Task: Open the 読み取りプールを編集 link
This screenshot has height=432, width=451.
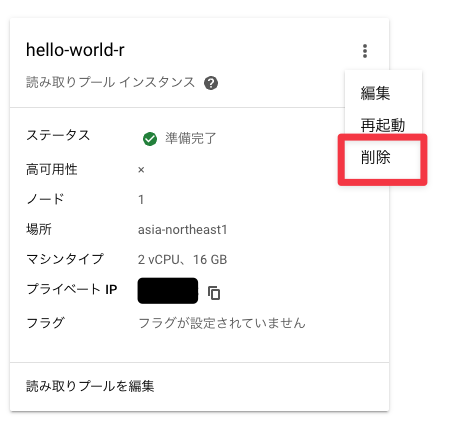Action: click(x=90, y=386)
